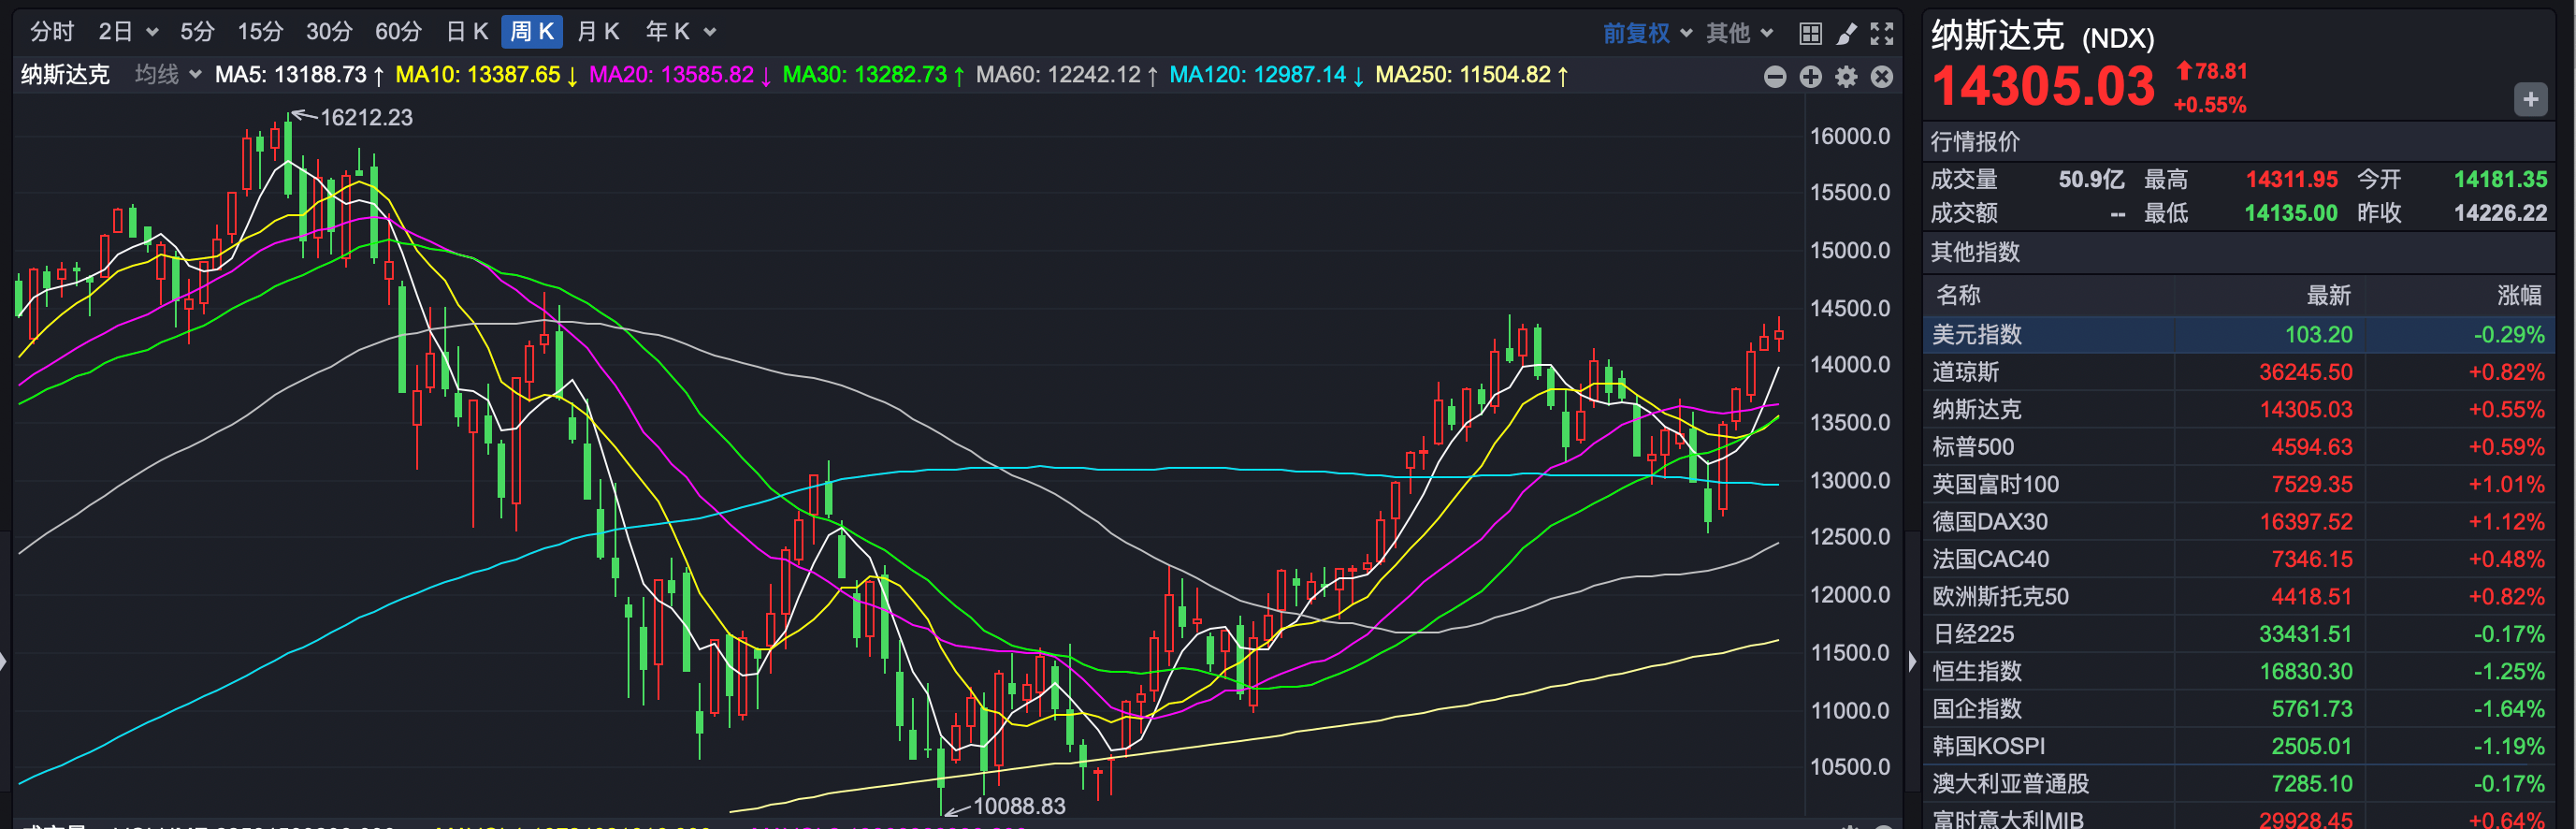
Task: Select the 欧洲斯托克50 index row
Action: [x=2238, y=597]
